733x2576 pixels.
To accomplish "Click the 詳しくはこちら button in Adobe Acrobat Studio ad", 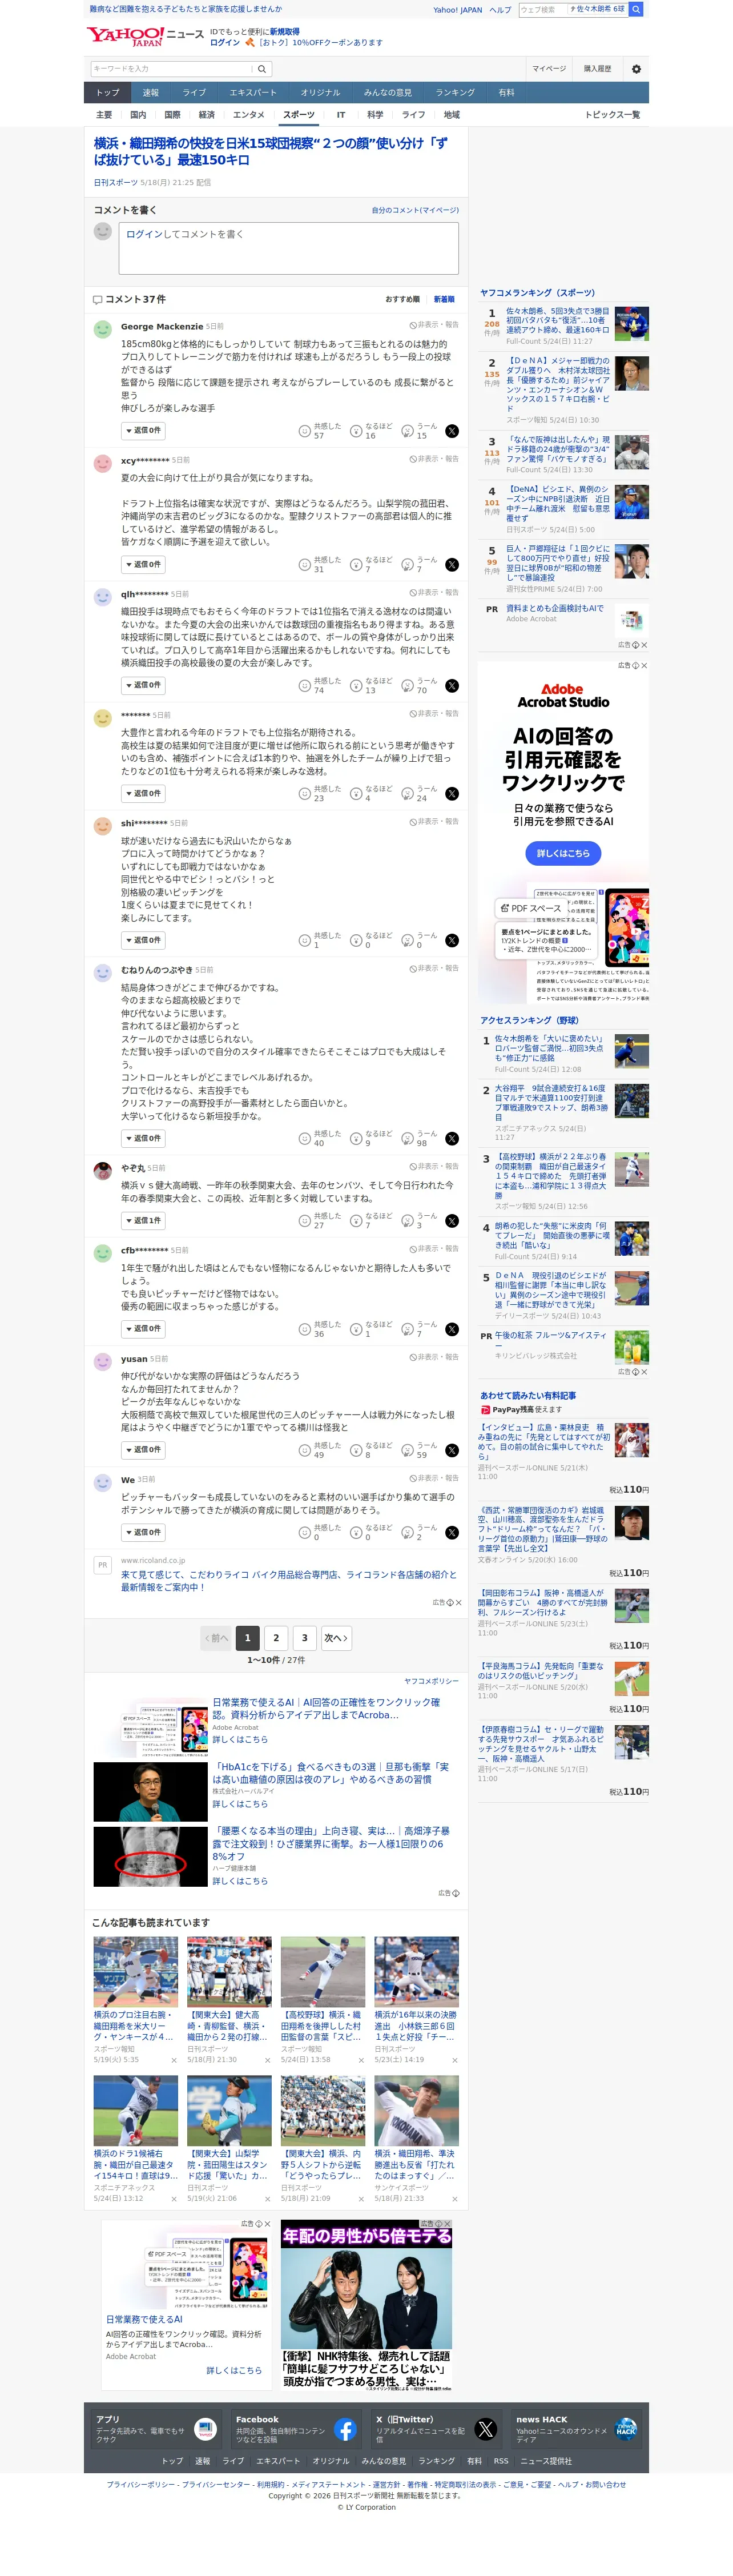I will [x=563, y=853].
